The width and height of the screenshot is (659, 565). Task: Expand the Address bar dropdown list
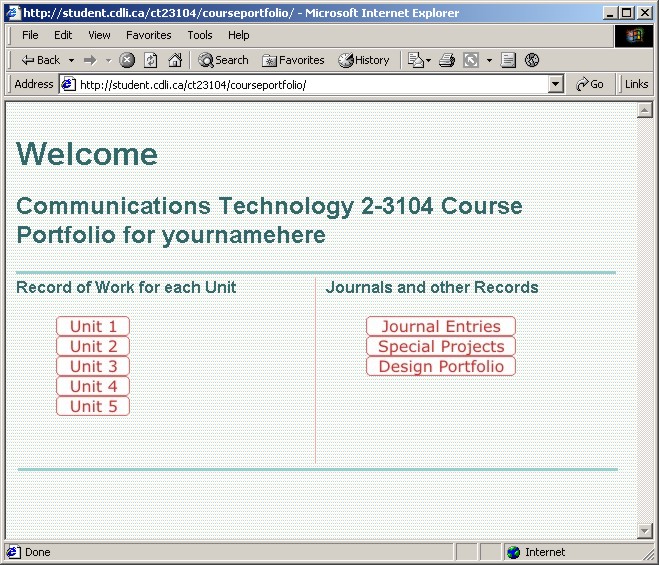pos(555,84)
